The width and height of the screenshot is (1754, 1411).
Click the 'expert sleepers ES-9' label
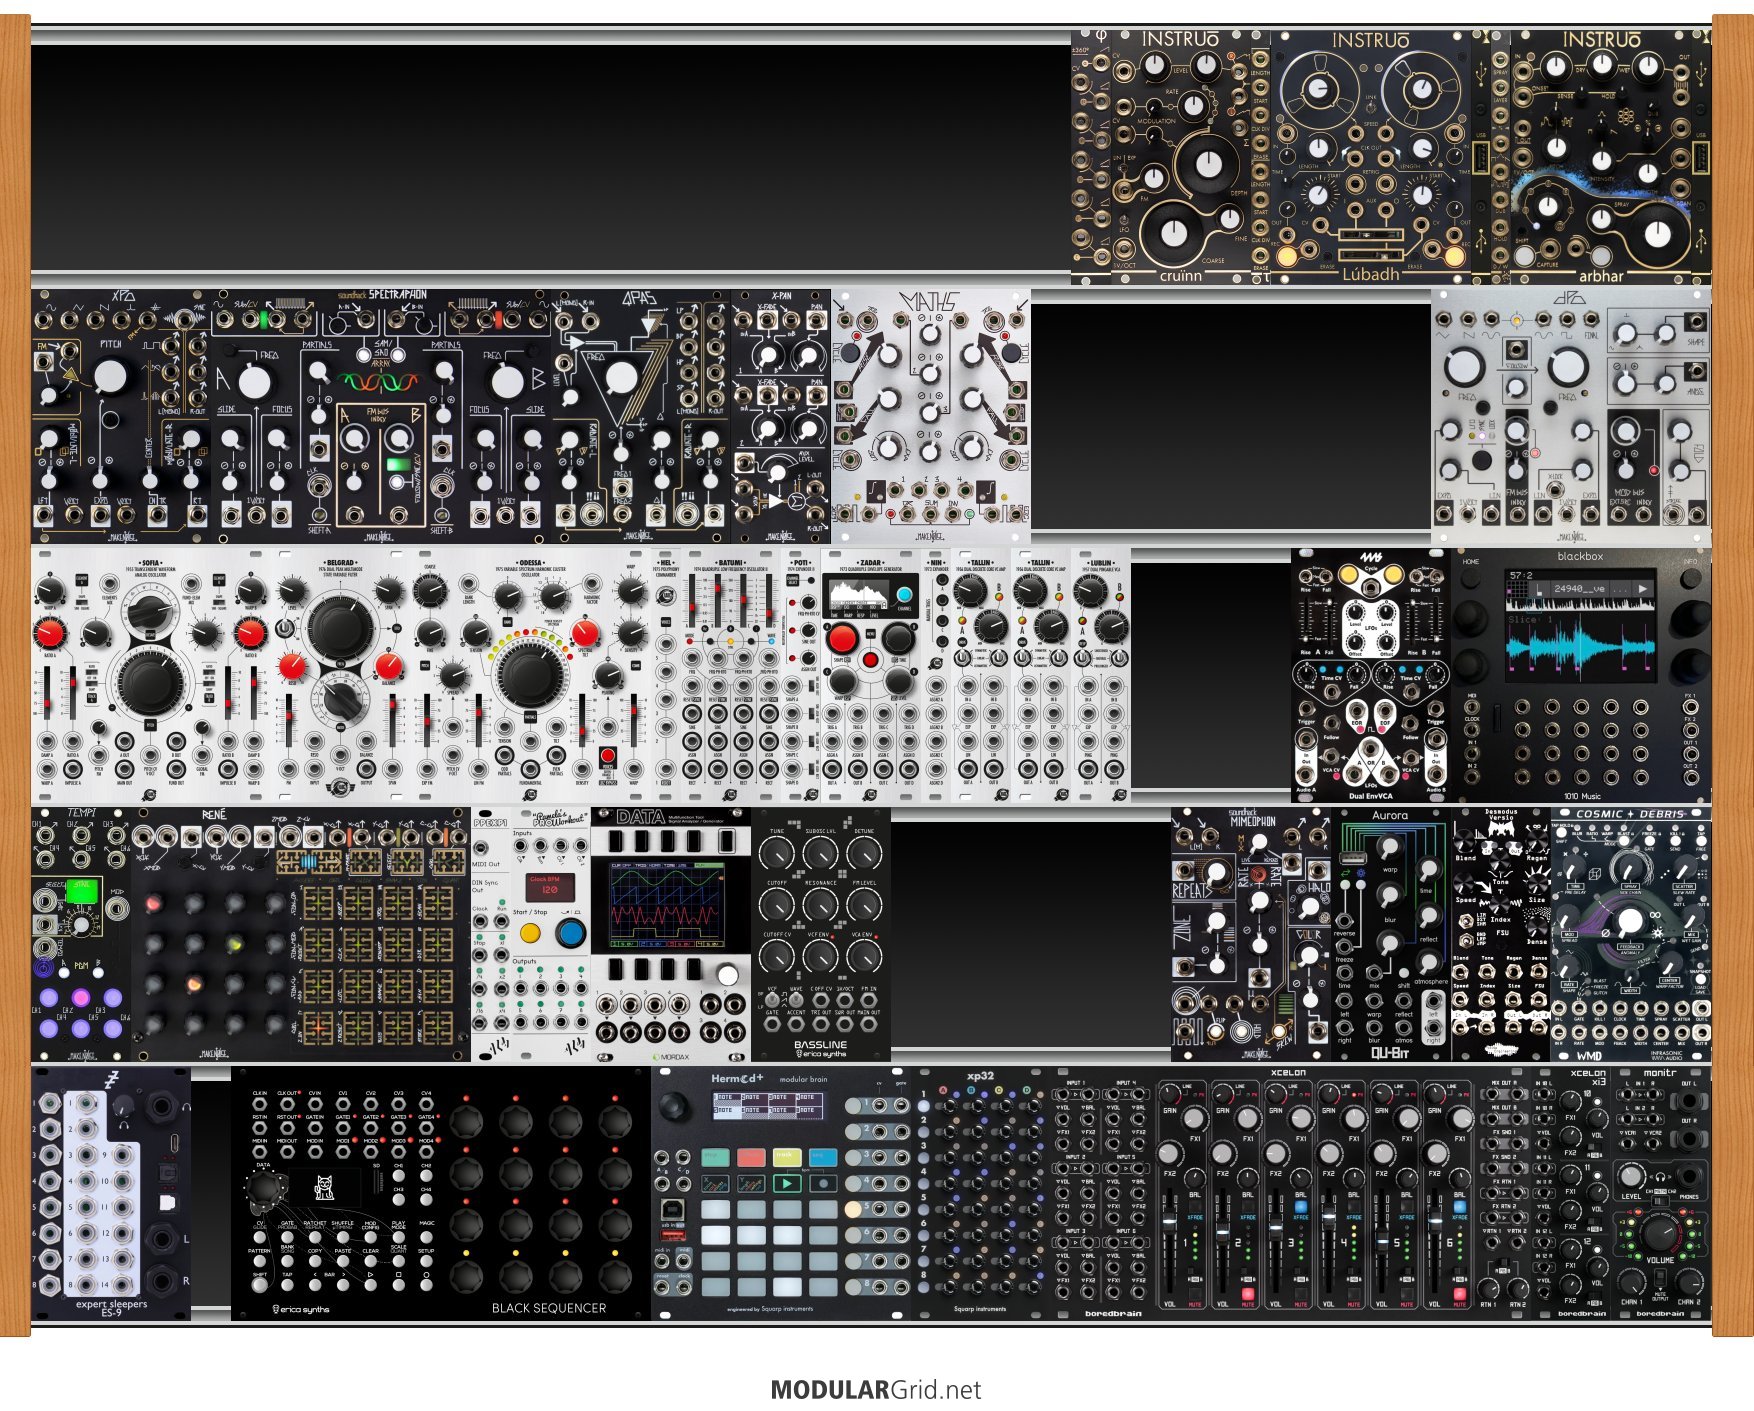[x=111, y=1308]
